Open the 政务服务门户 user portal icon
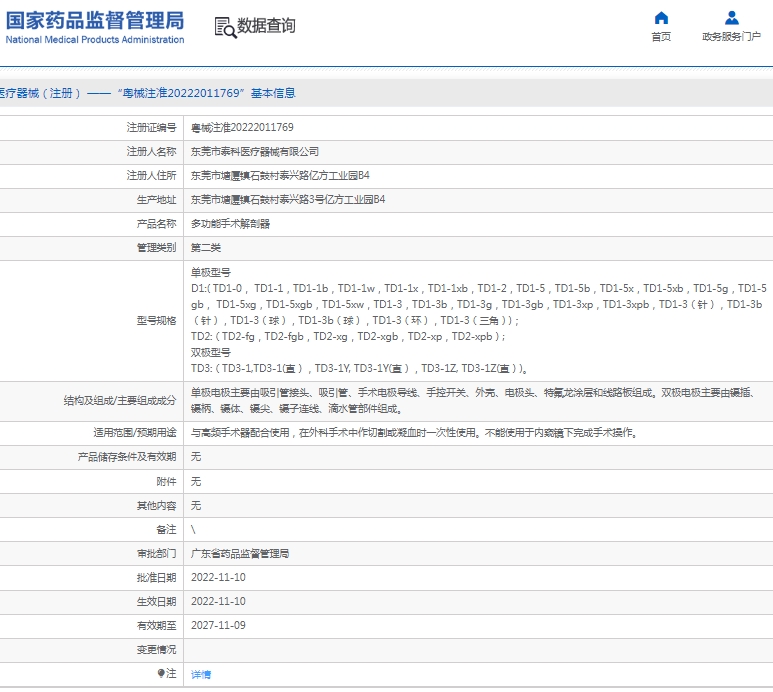Viewport: 773px width, 692px height. click(732, 18)
